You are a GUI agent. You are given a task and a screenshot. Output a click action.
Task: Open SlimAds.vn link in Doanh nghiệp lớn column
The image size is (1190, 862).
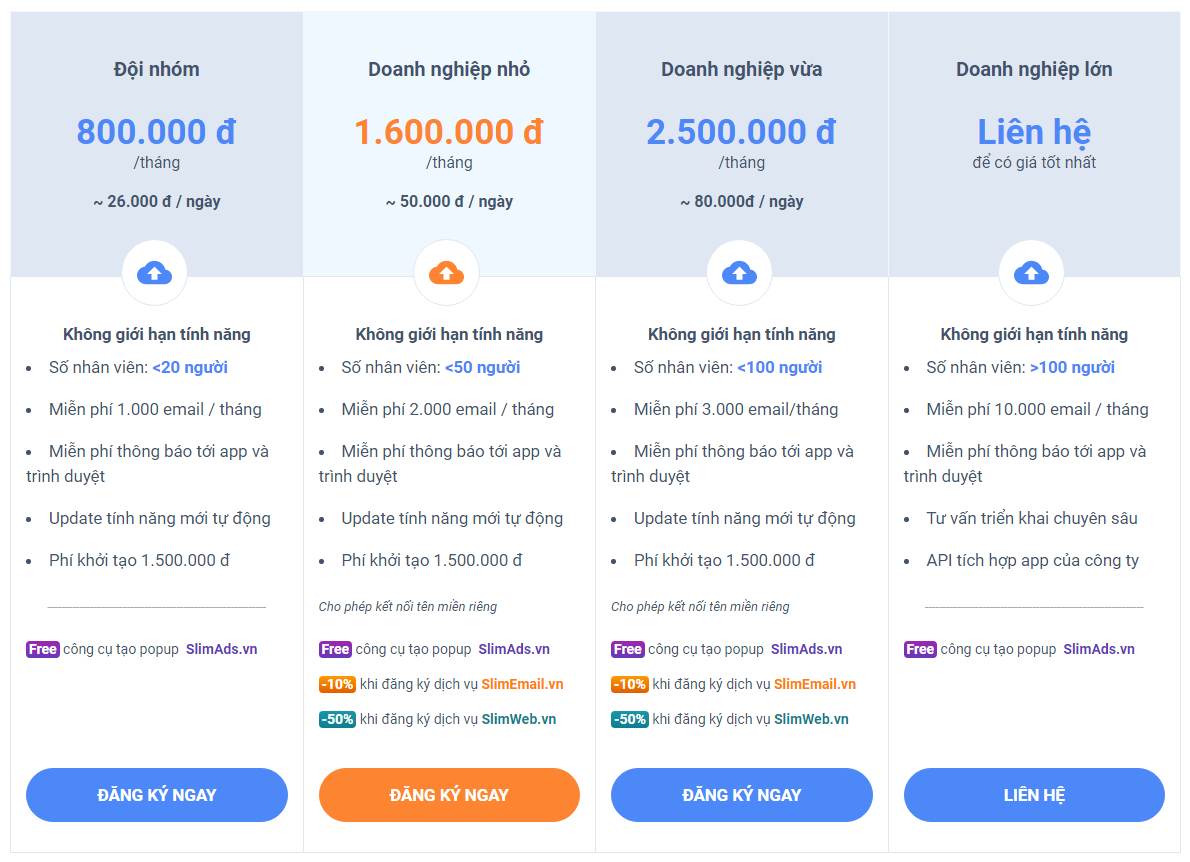pos(1099,650)
